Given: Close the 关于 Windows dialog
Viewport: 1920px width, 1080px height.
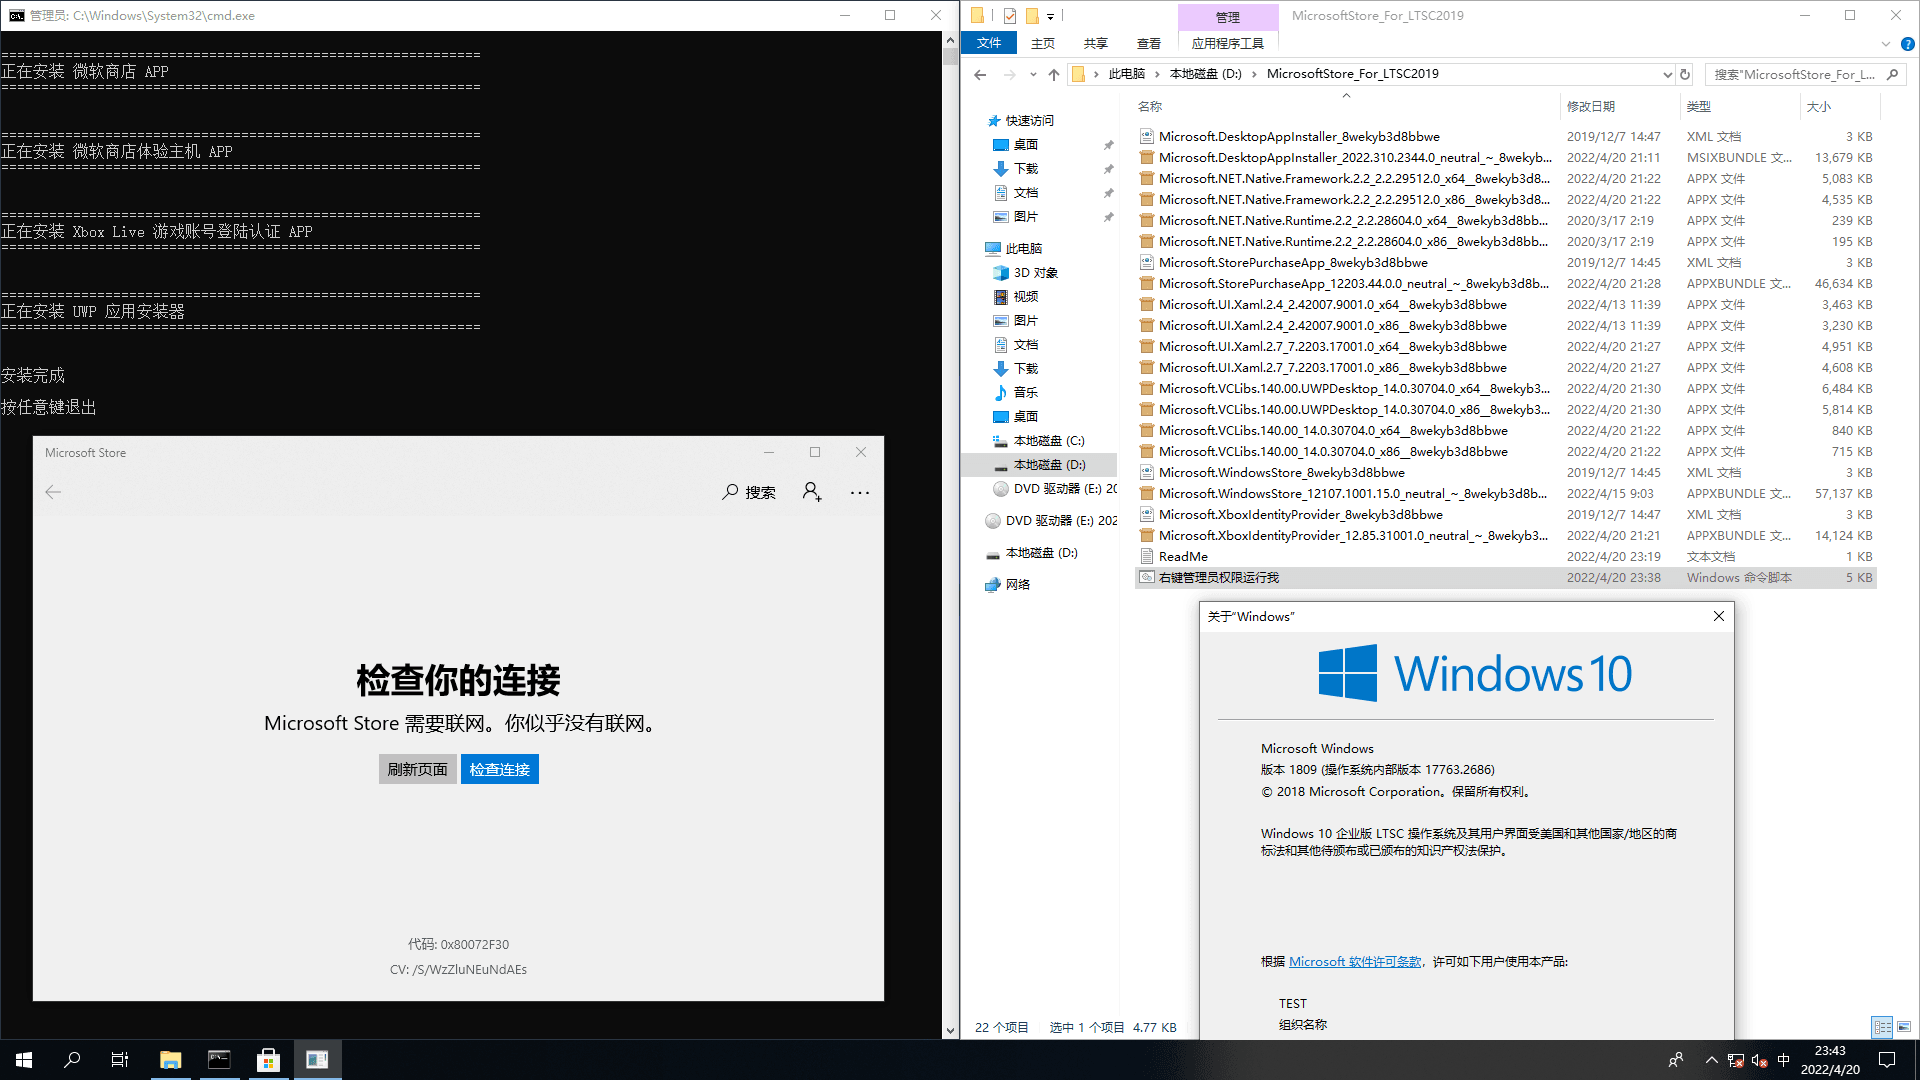Looking at the screenshot, I should (1719, 616).
